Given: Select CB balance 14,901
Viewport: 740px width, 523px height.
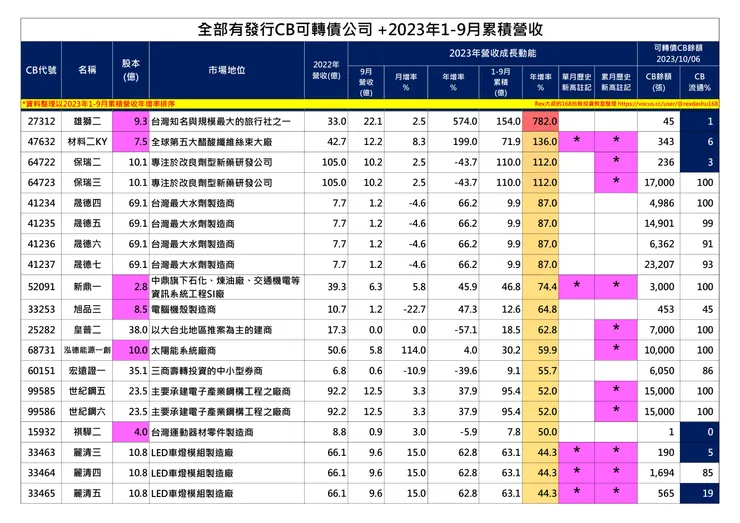Looking at the screenshot, I should [x=659, y=223].
